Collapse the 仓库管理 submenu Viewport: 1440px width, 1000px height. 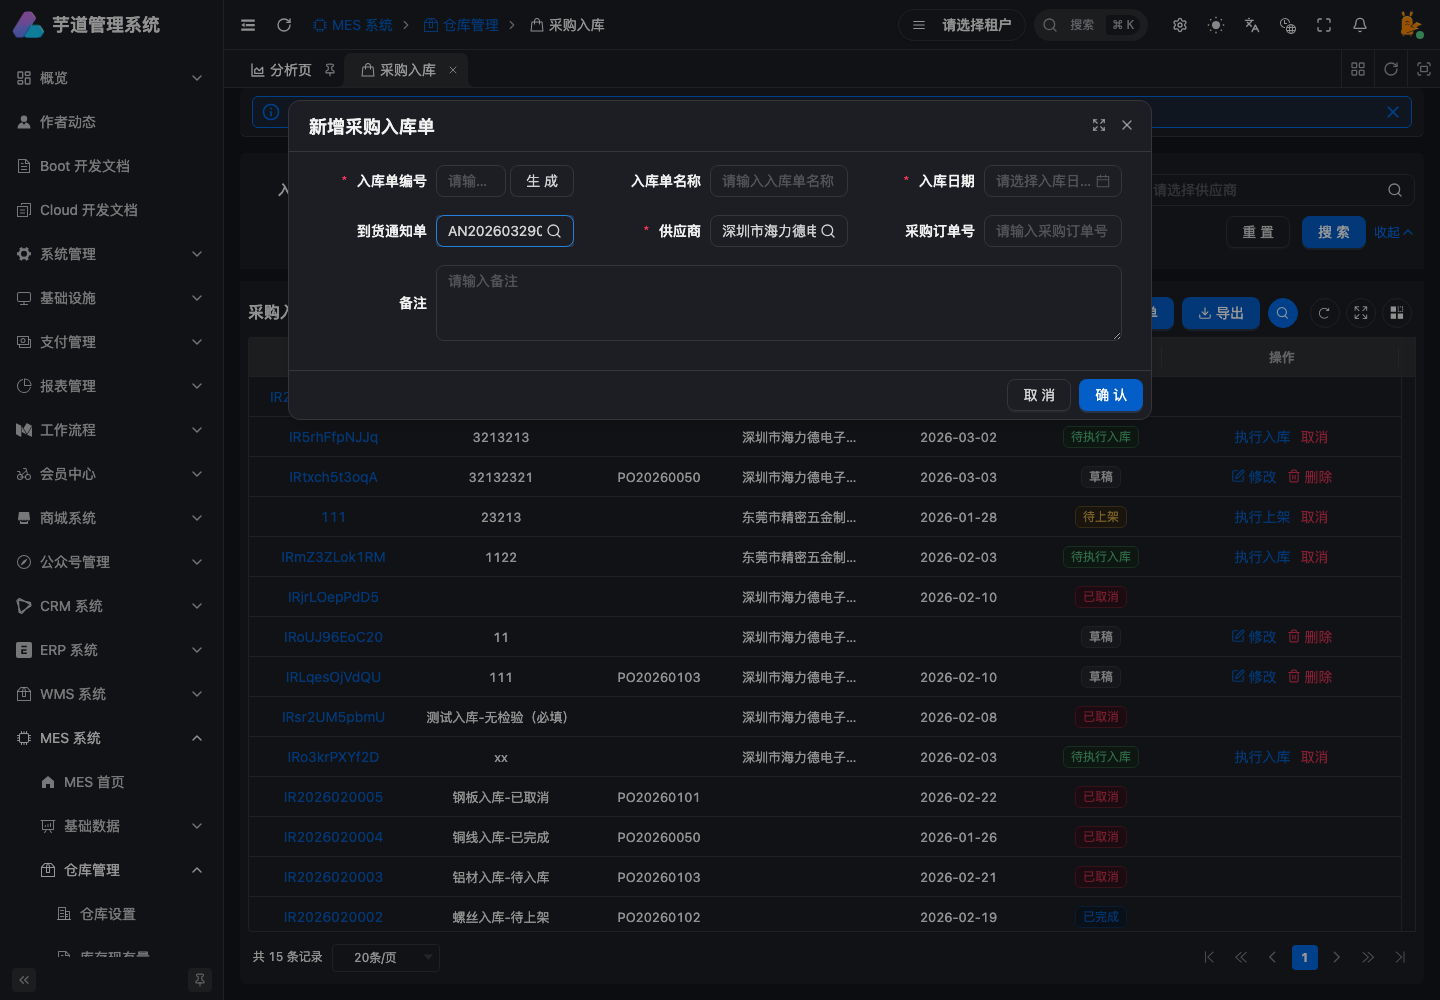(111, 870)
